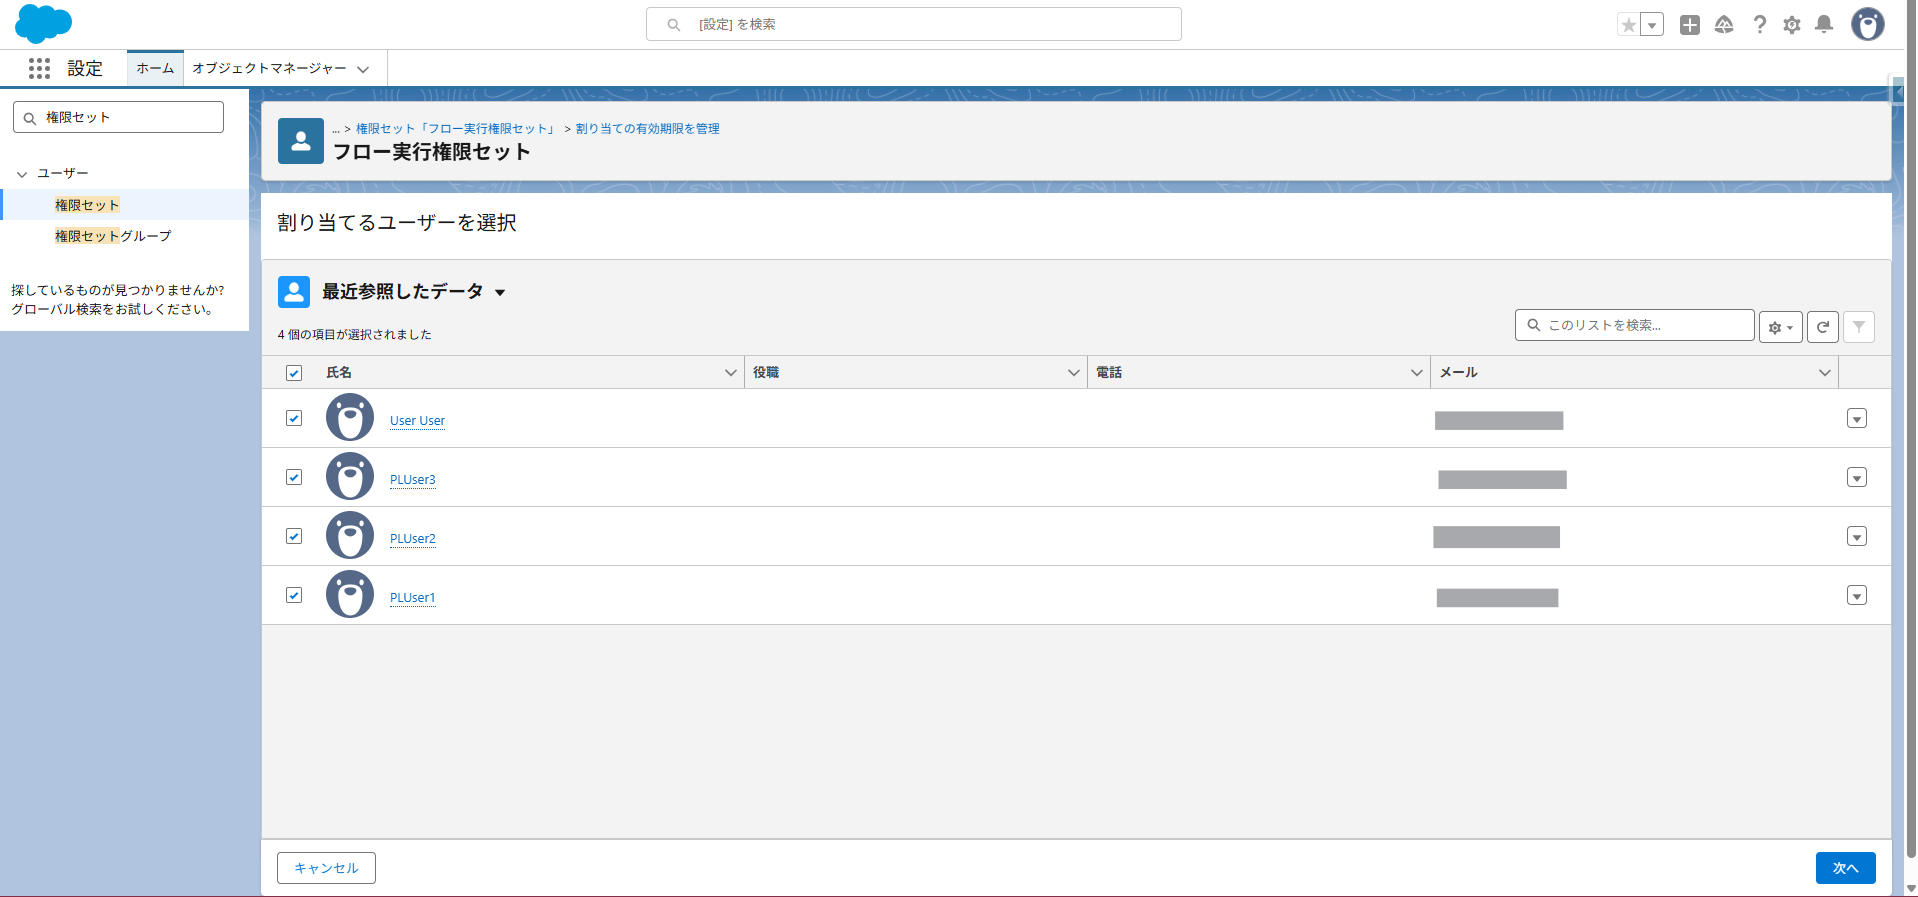Viewport: 1918px width, 897px height.
Task: Click the favorites star icon
Action: point(1629,25)
